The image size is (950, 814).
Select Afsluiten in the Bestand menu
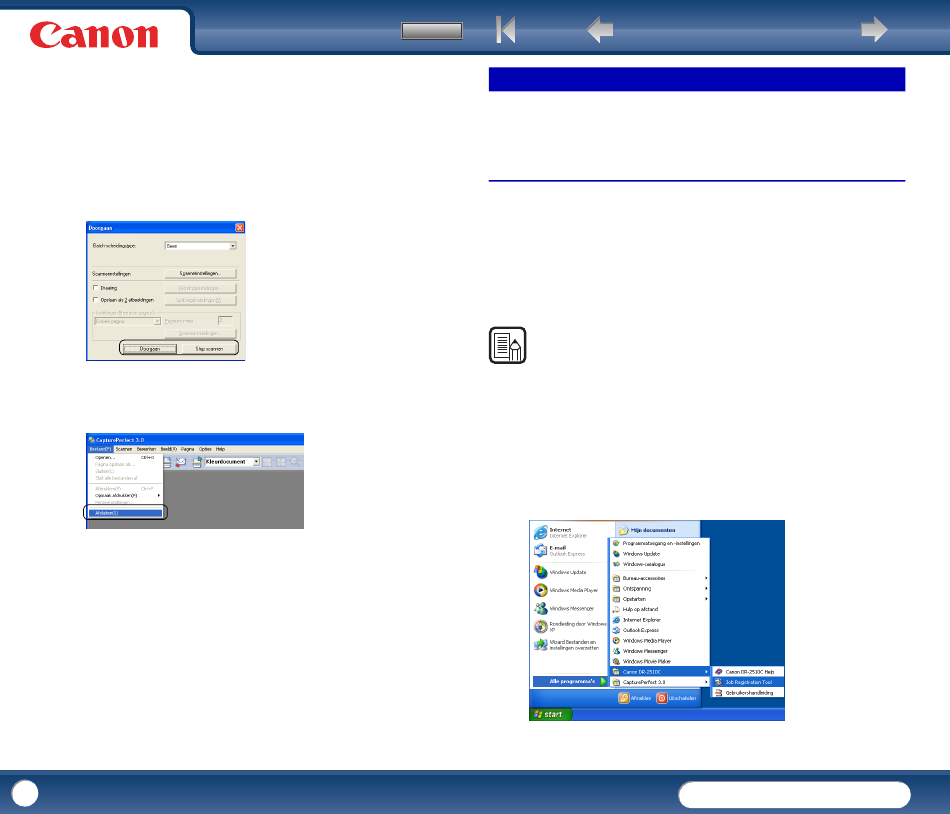click(124, 513)
